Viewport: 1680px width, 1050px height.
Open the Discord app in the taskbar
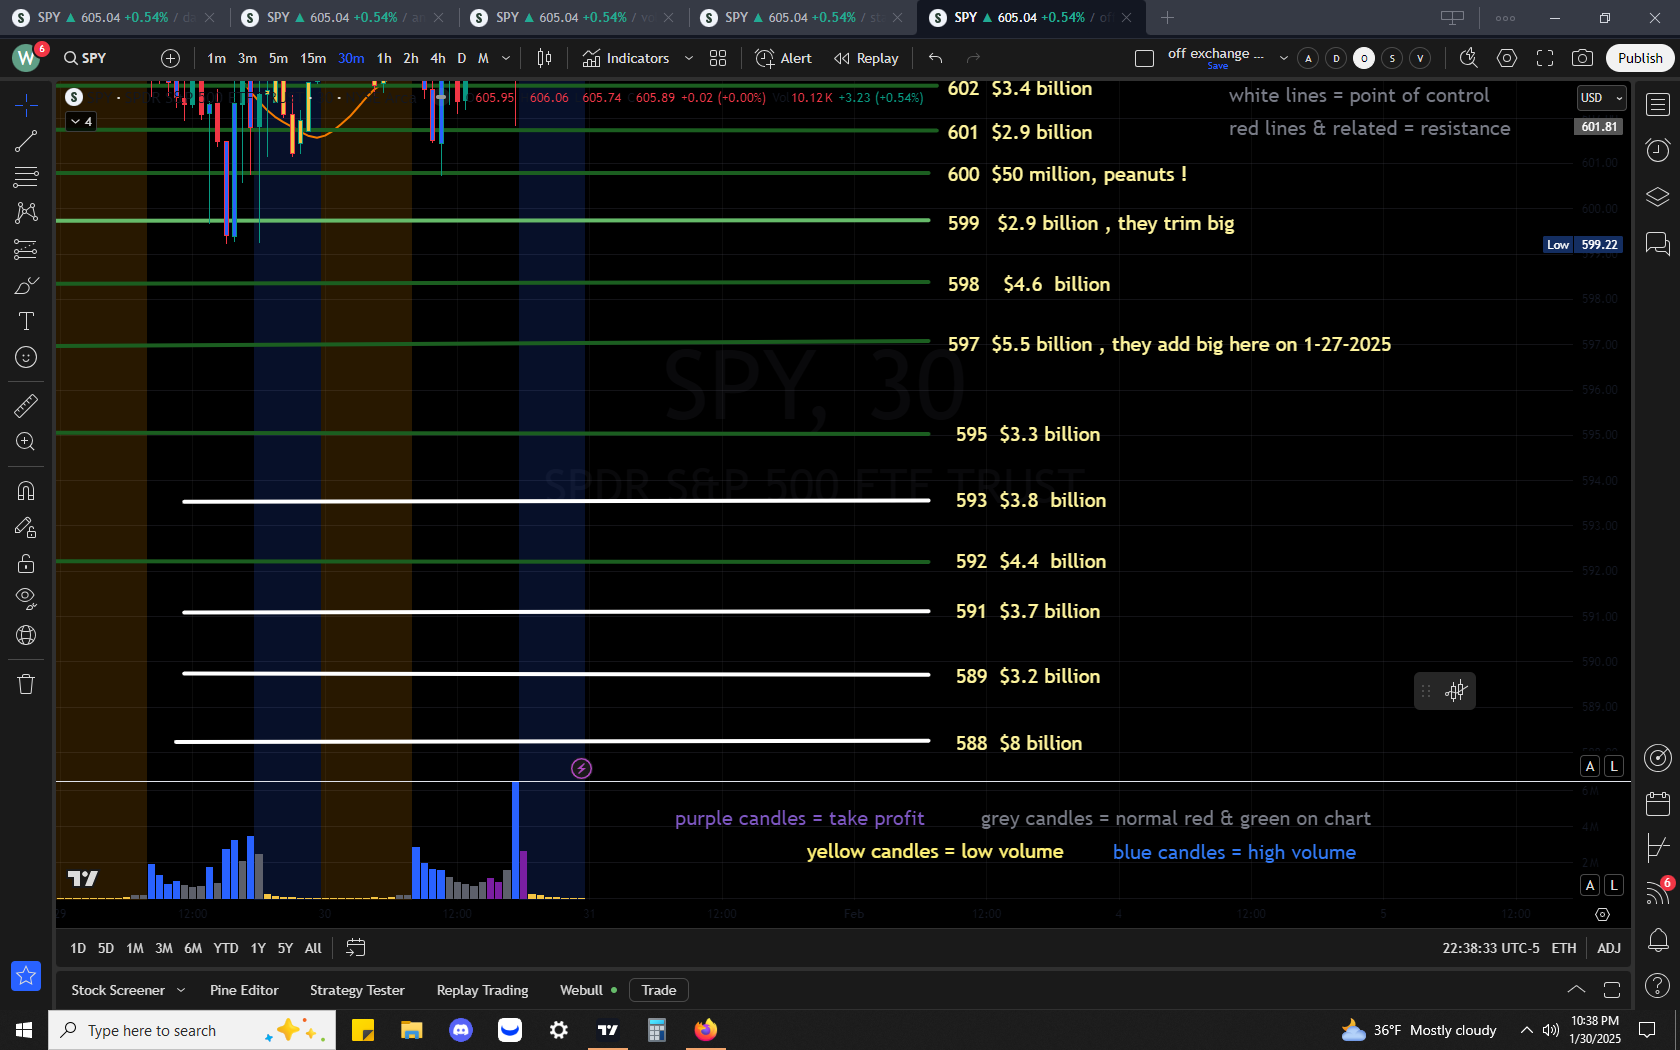(461, 1030)
